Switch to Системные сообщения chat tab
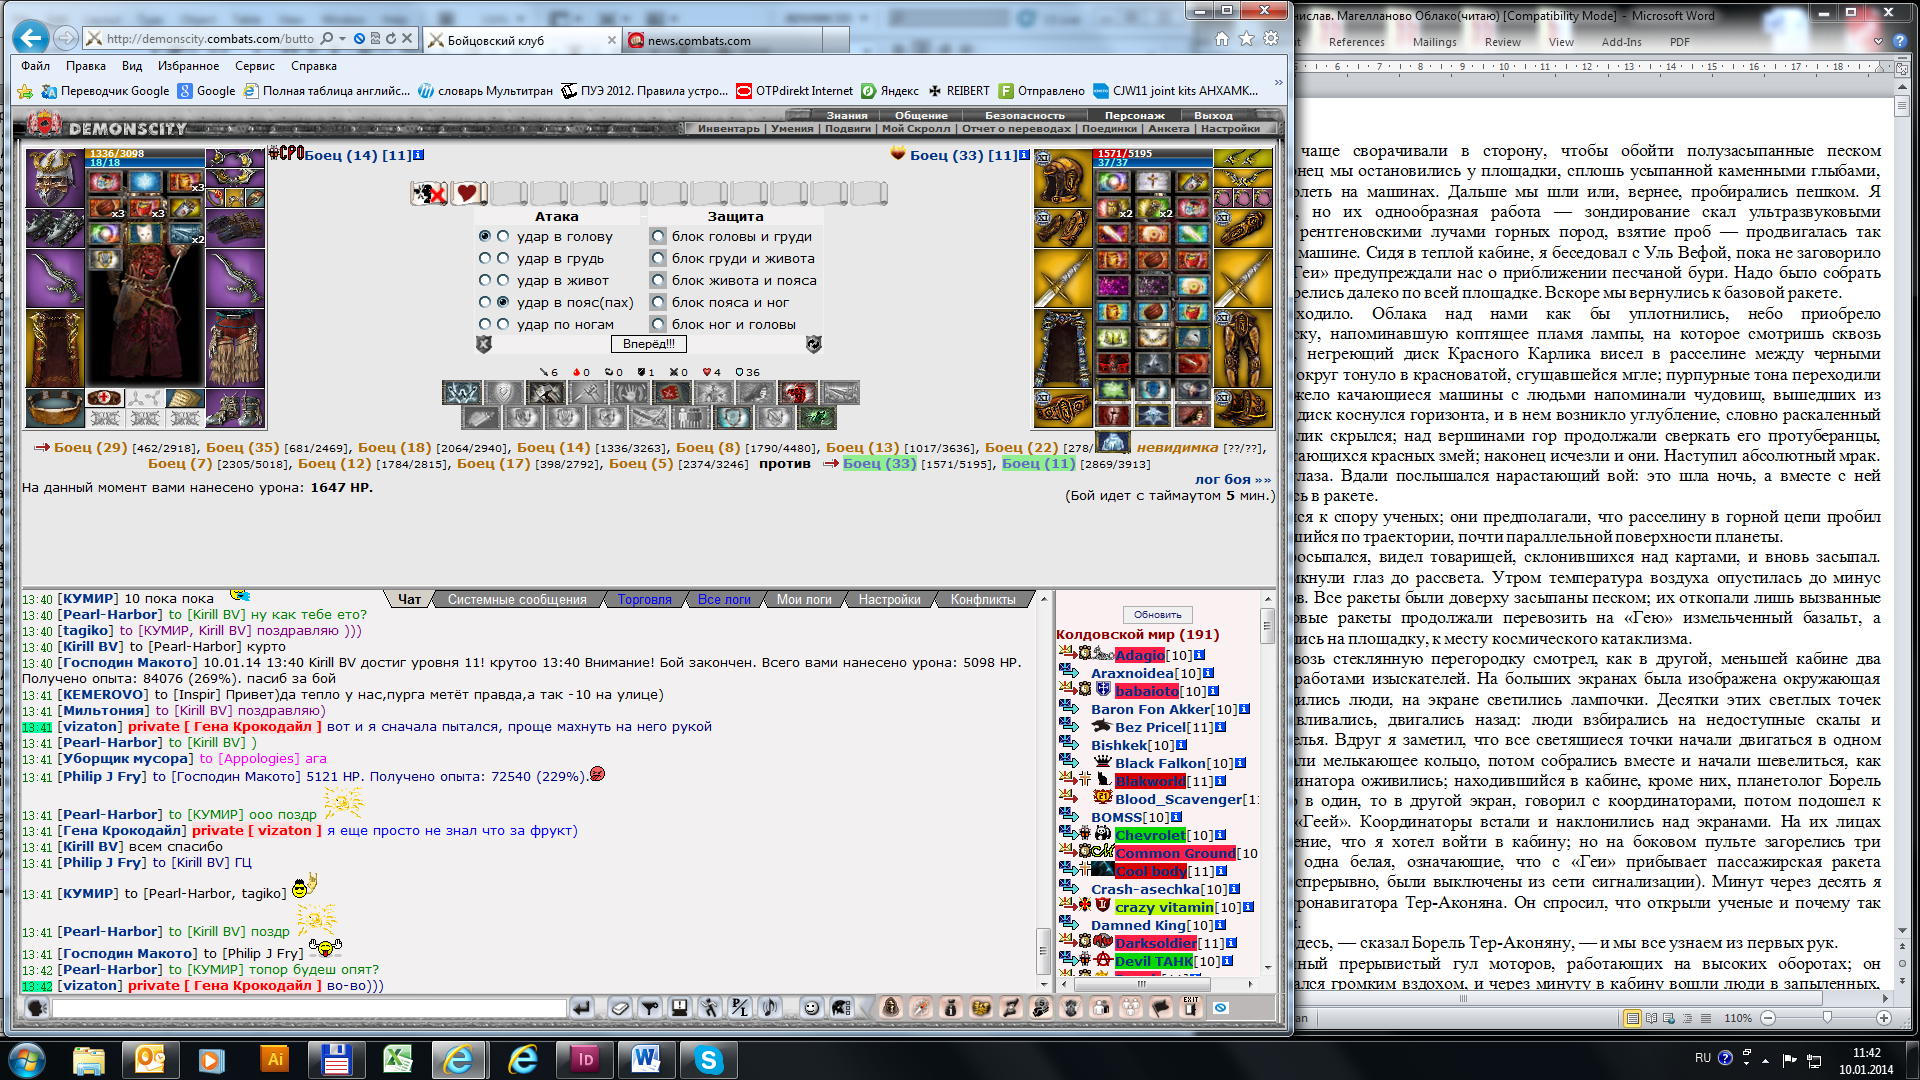This screenshot has height=1080, width=1920. click(517, 599)
